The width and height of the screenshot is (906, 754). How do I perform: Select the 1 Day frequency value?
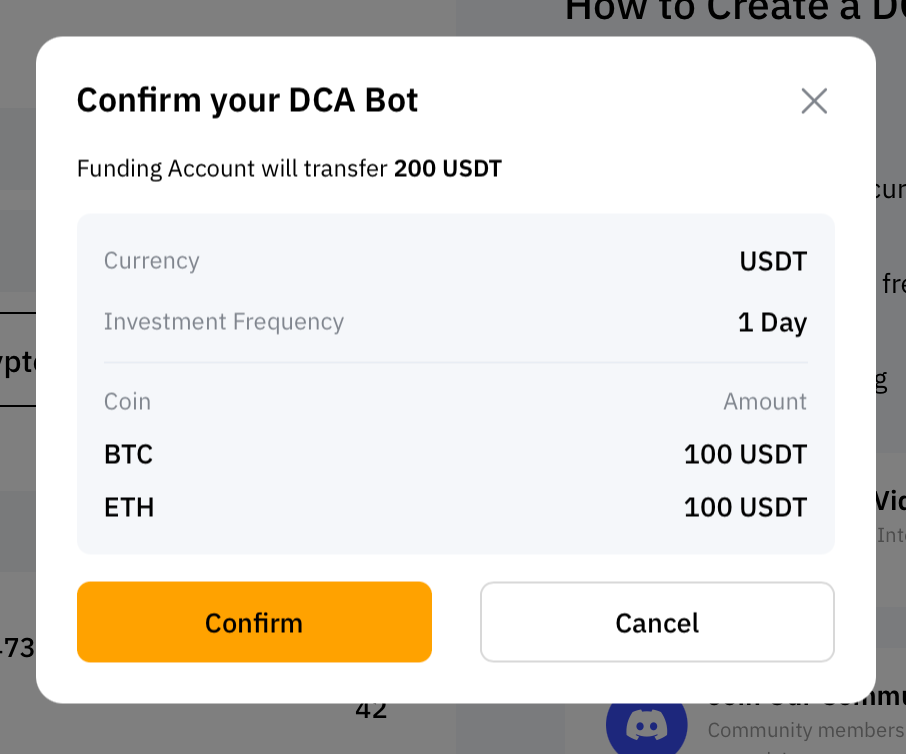point(772,323)
